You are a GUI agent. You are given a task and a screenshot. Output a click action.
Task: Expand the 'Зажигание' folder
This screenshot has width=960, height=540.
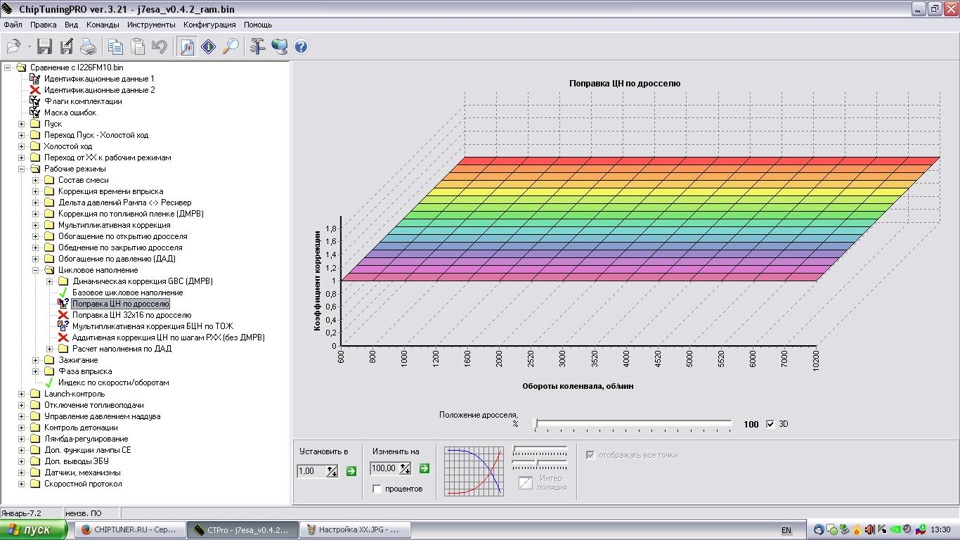point(37,360)
